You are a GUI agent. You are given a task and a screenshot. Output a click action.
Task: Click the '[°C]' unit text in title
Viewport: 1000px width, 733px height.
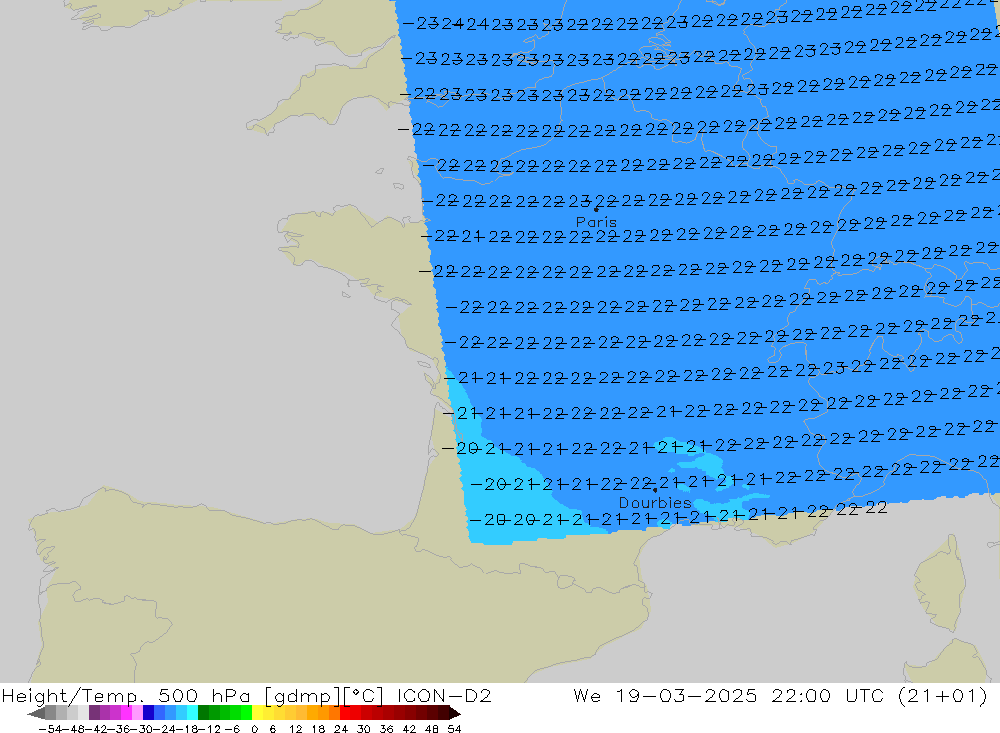click(364, 695)
